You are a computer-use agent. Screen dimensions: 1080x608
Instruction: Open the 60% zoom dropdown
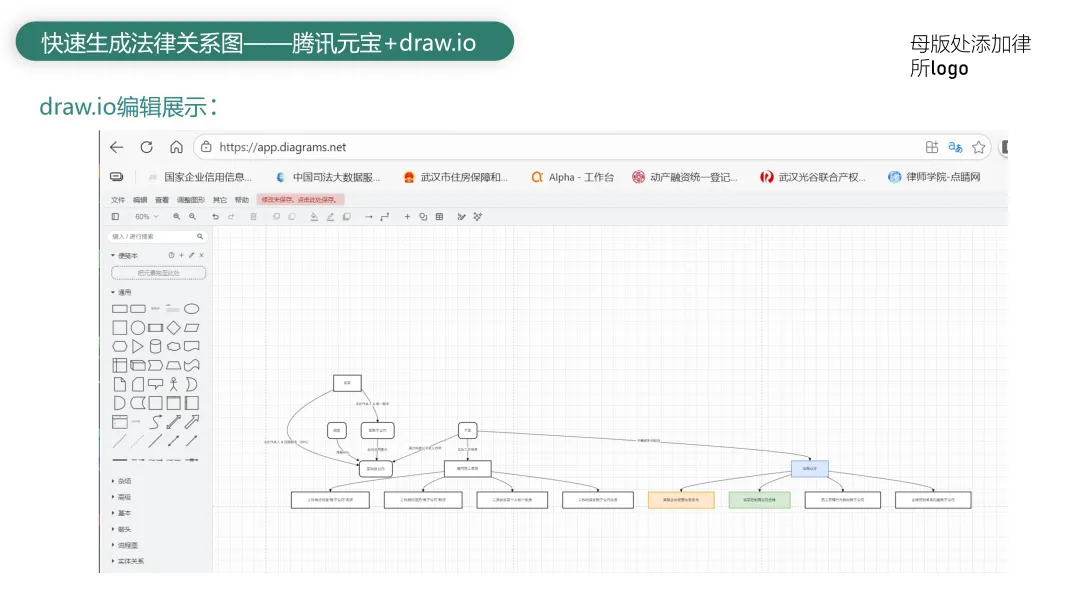pyautogui.click(x=147, y=217)
